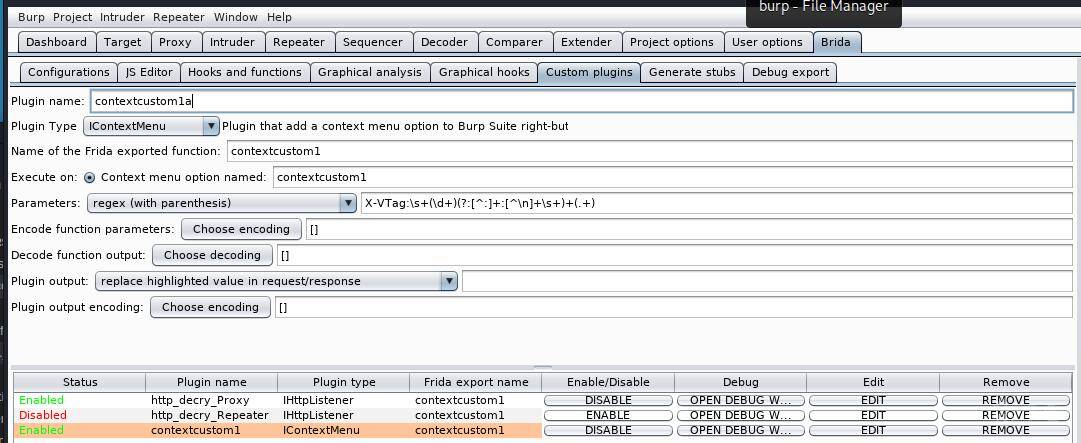
Task: Open the Project menu
Action: (x=74, y=17)
